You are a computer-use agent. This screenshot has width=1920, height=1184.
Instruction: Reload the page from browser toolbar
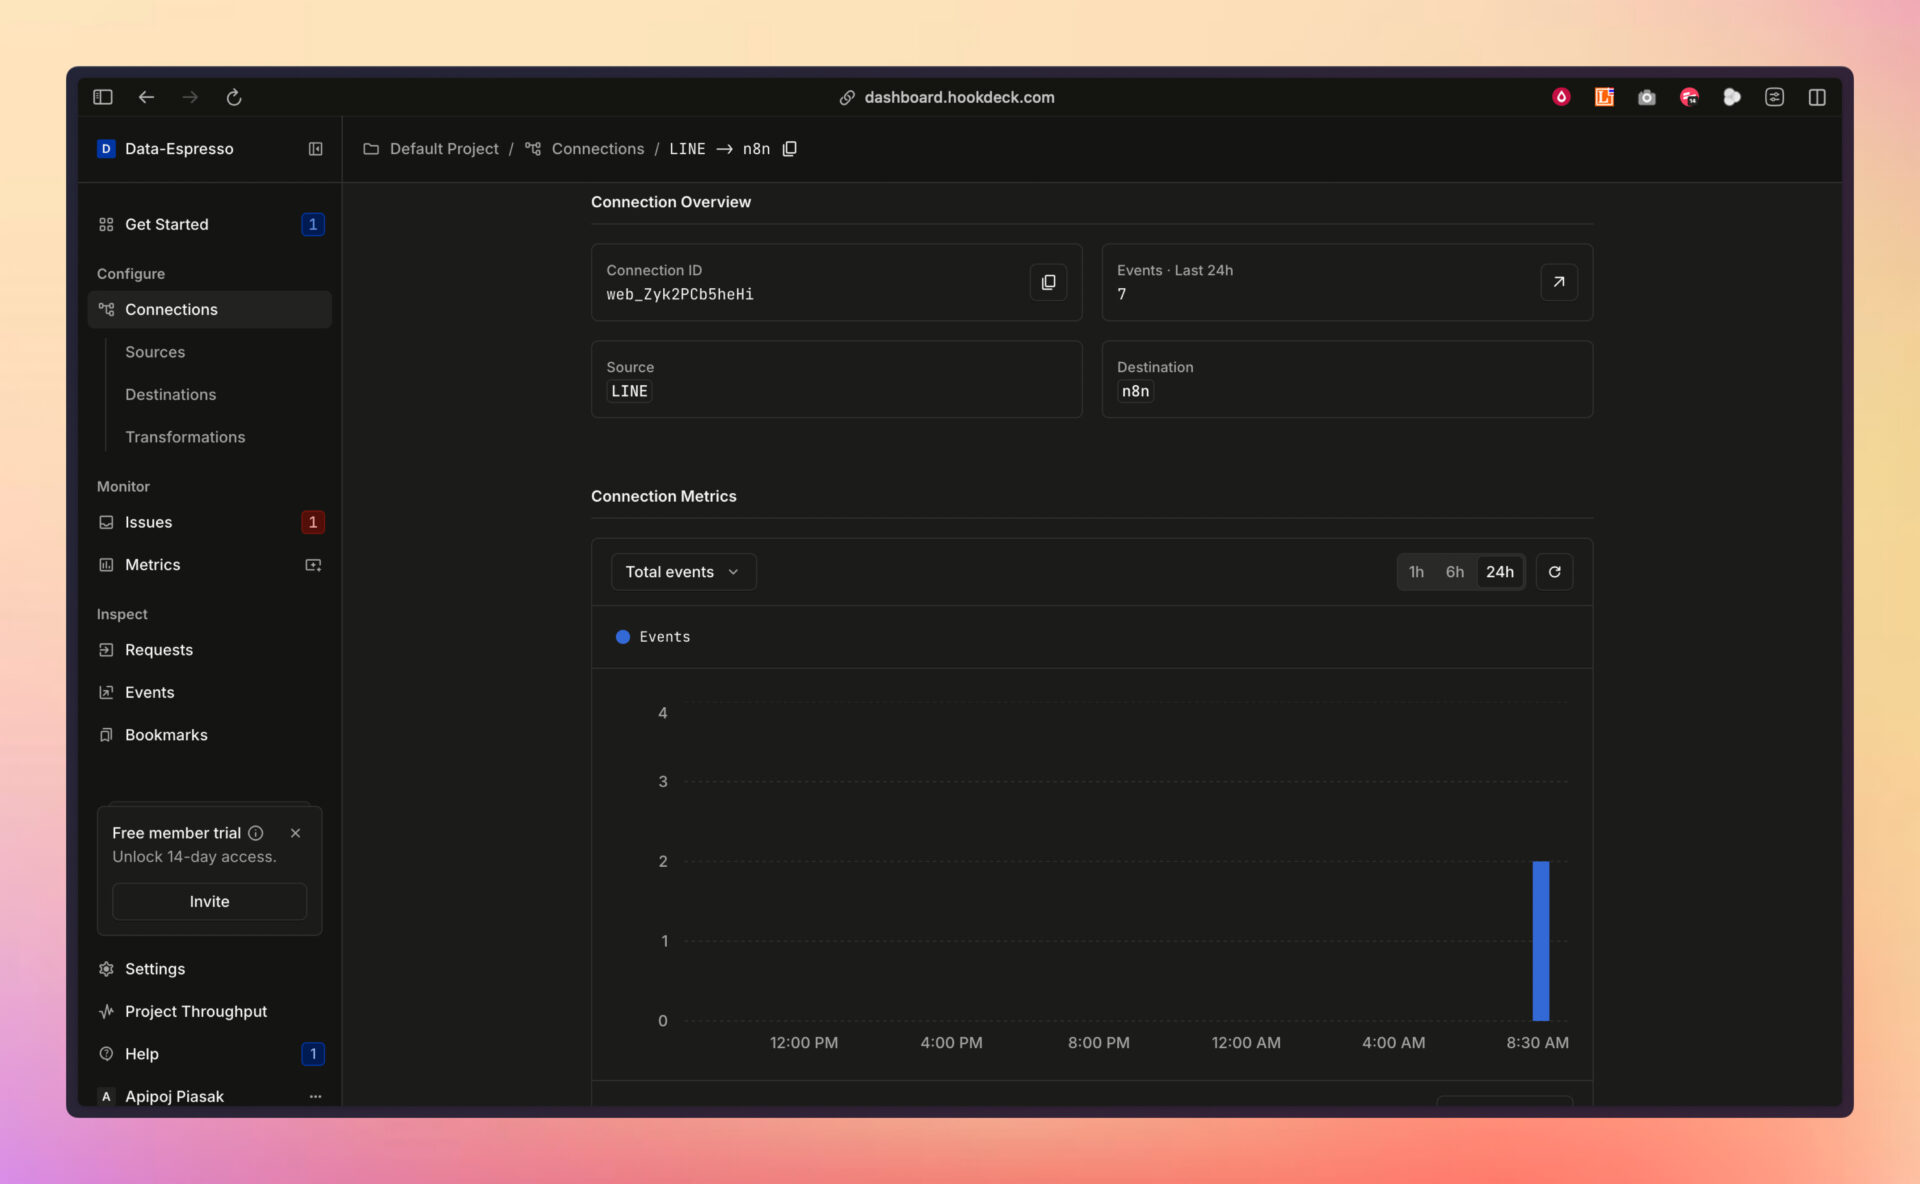click(x=234, y=97)
